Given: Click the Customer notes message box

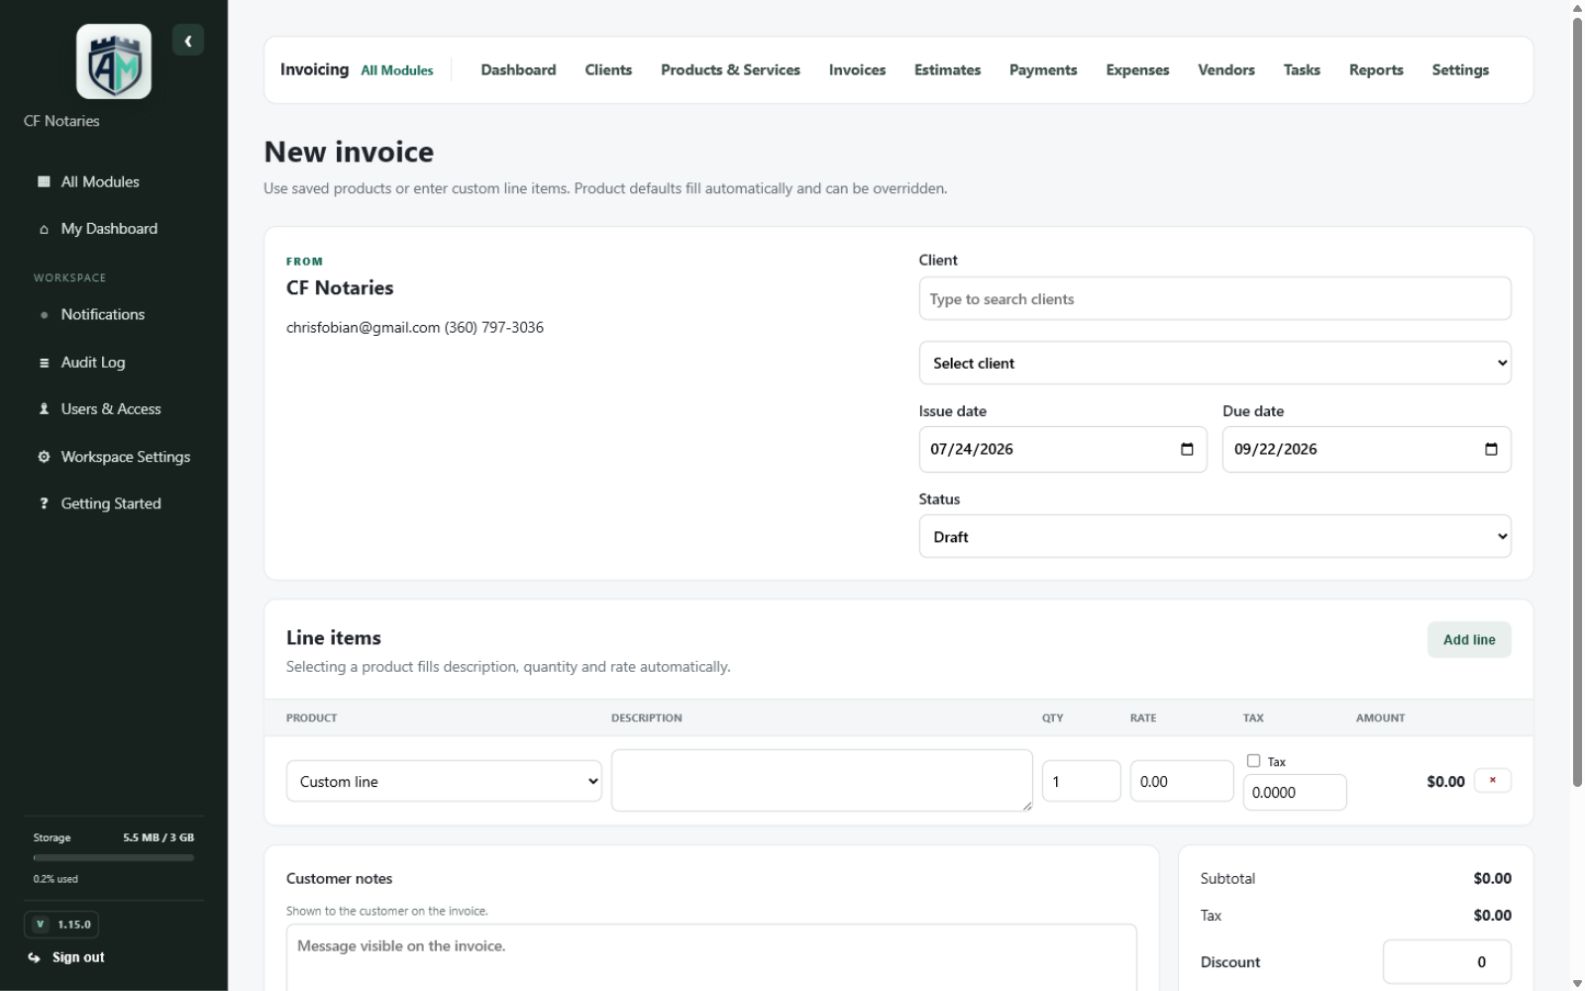Looking at the screenshot, I should click(x=711, y=958).
